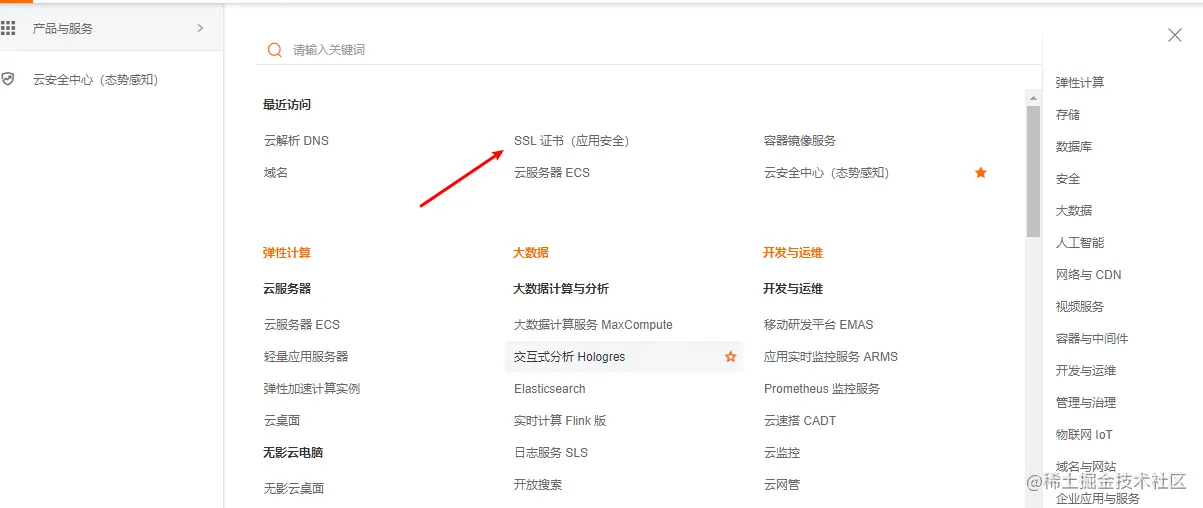The image size is (1203, 508).
Task: Open SSL 证书 (应用安全)
Action: click(x=571, y=141)
